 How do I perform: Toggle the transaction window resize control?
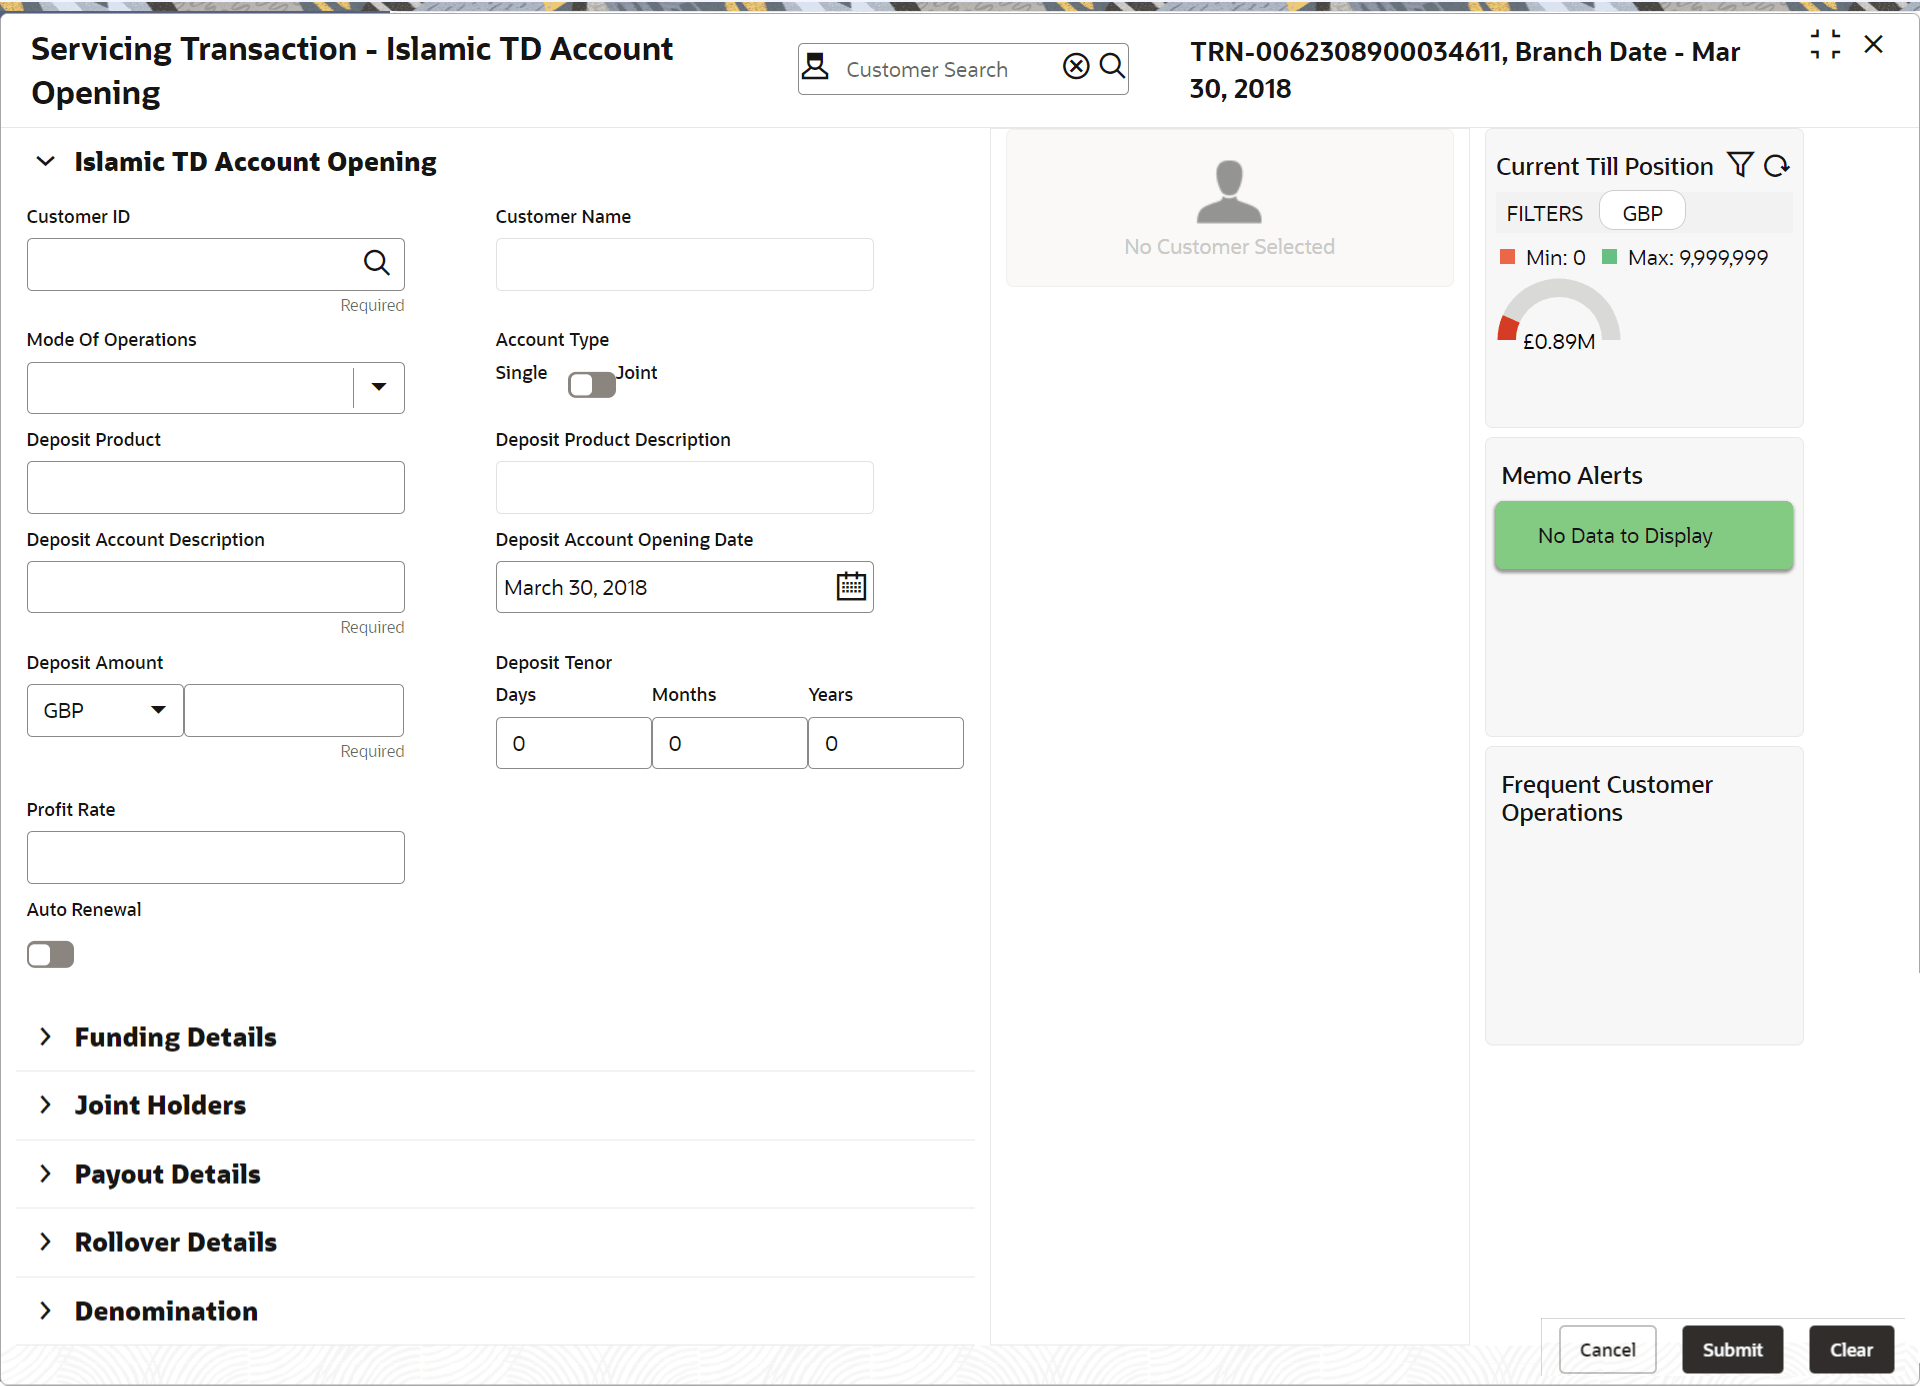(1826, 44)
